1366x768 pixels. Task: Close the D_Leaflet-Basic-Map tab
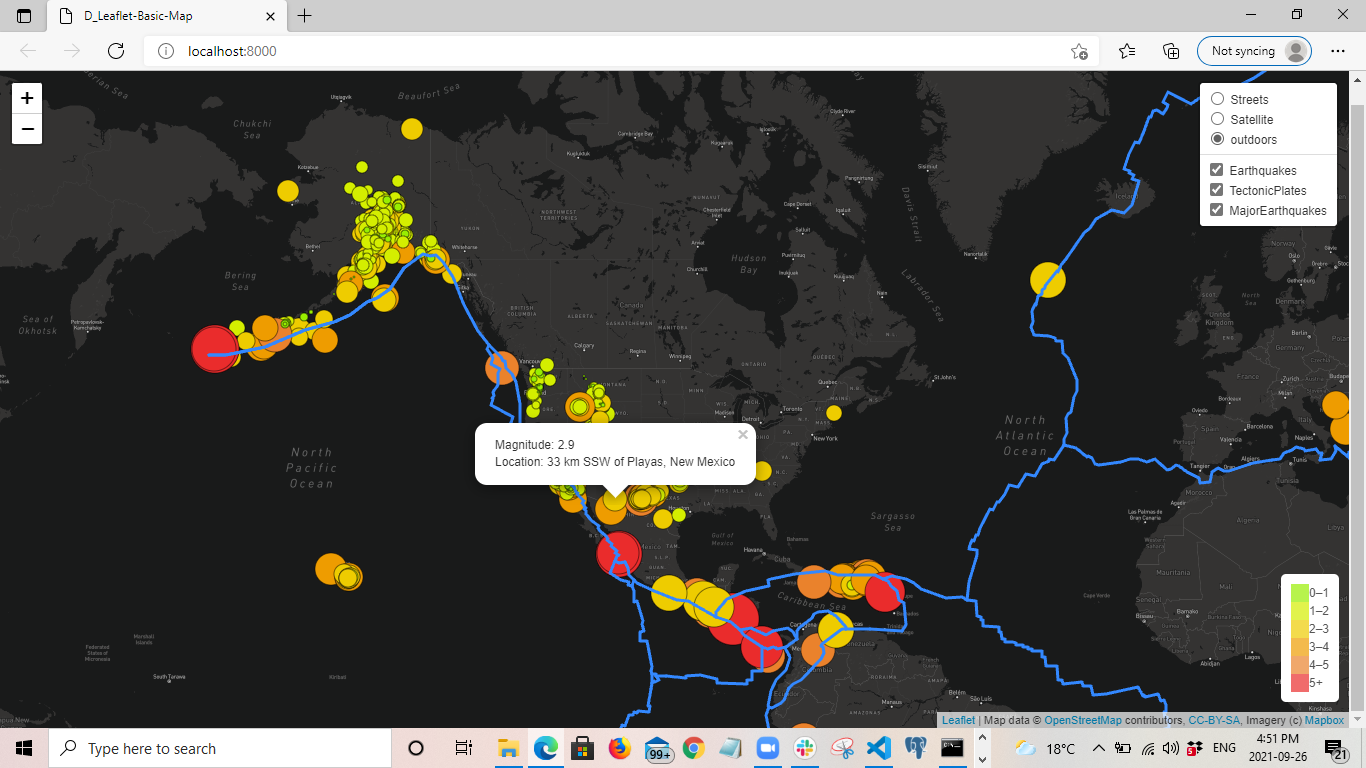271,16
